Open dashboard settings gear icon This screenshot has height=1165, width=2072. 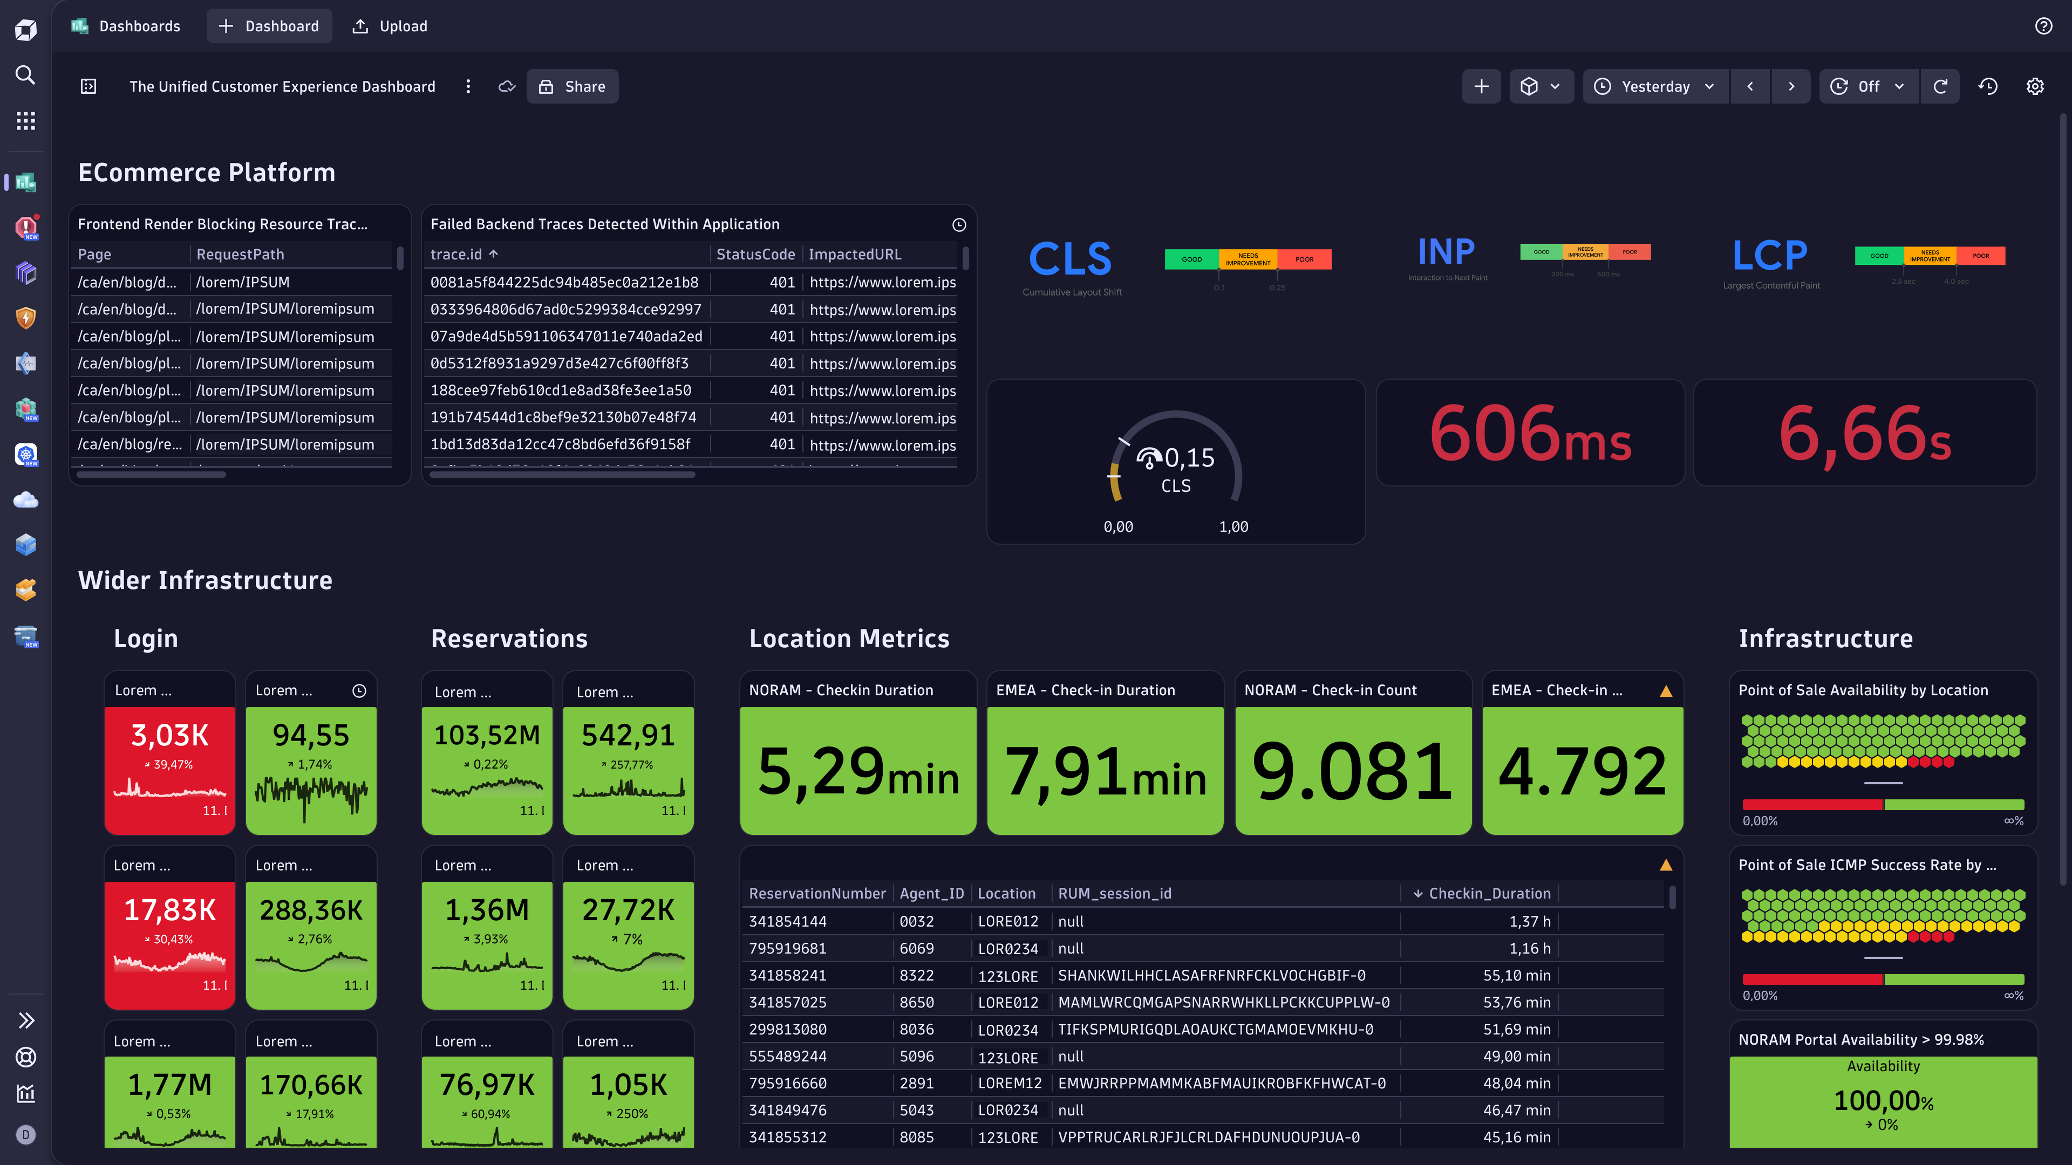[x=2035, y=87]
